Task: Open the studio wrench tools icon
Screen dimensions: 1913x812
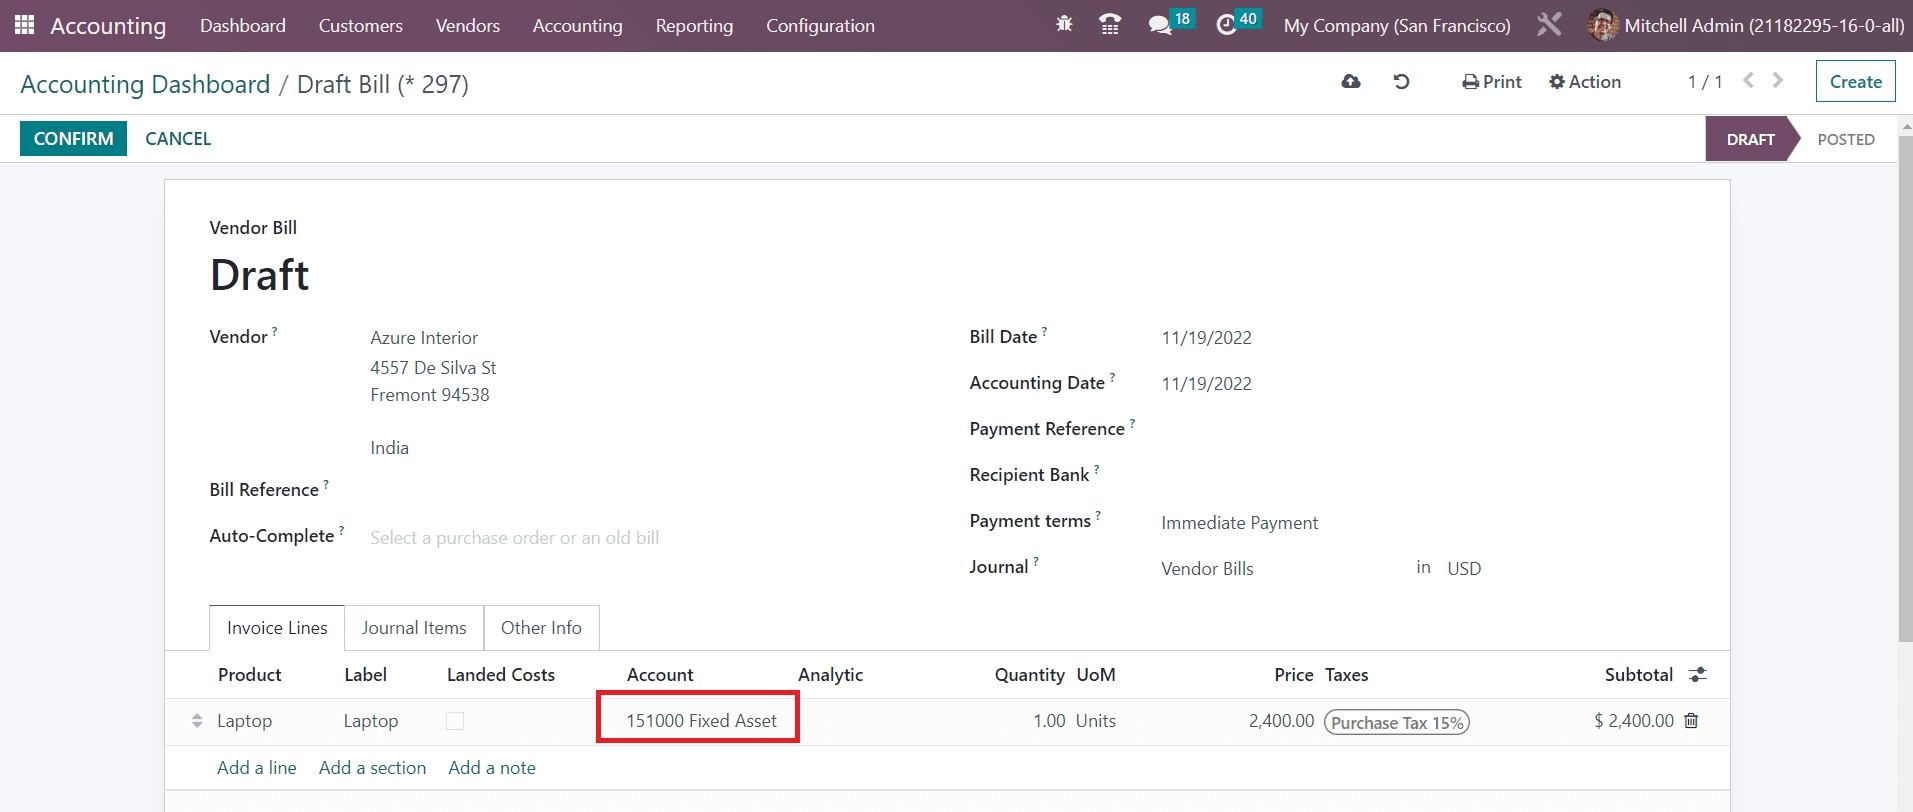Action: 1549,25
